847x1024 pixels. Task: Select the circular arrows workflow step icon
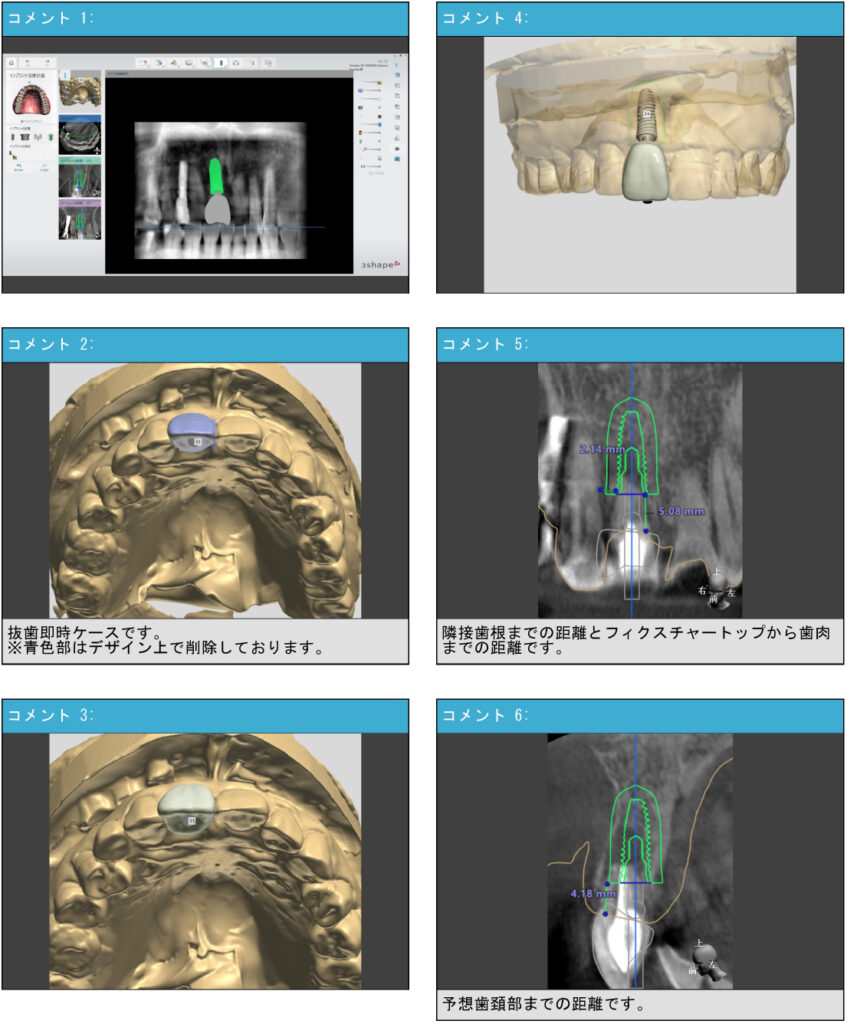tap(236, 61)
